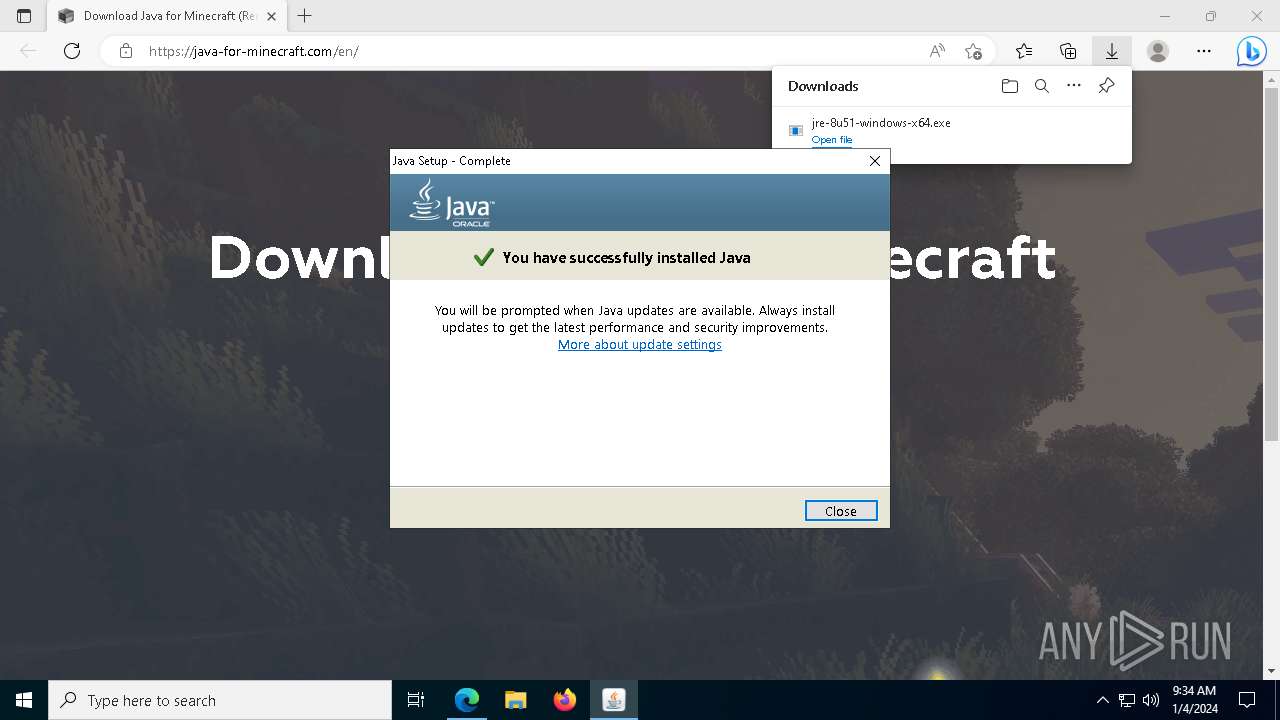Viewport: 1280px width, 720px height.
Task: Open the Windows Start menu
Action: pyautogui.click(x=24, y=700)
